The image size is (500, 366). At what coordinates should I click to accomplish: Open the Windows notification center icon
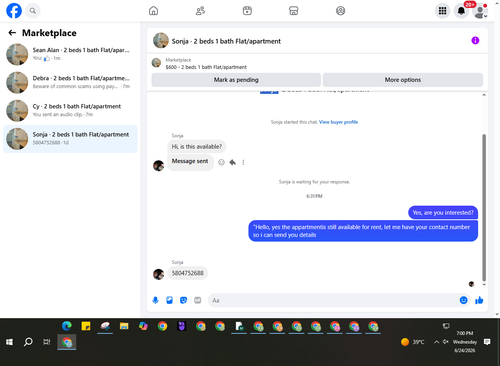pyautogui.click(x=487, y=342)
